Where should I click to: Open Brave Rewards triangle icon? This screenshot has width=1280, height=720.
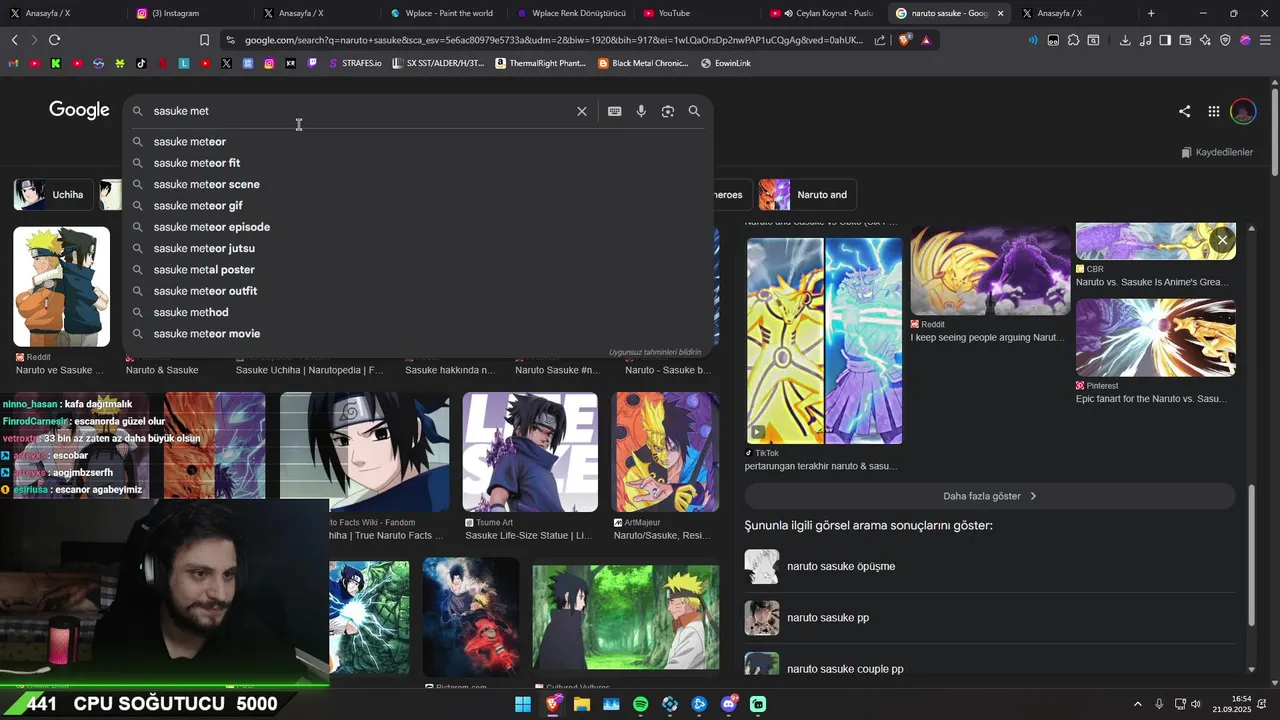(927, 40)
